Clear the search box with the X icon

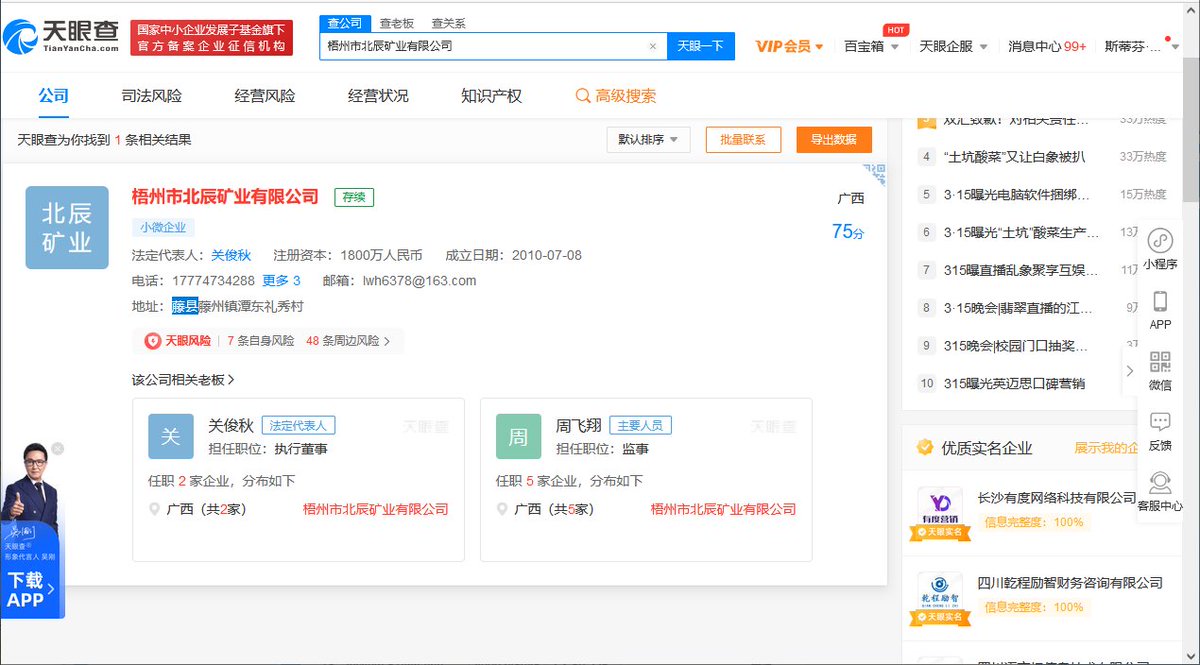click(653, 46)
